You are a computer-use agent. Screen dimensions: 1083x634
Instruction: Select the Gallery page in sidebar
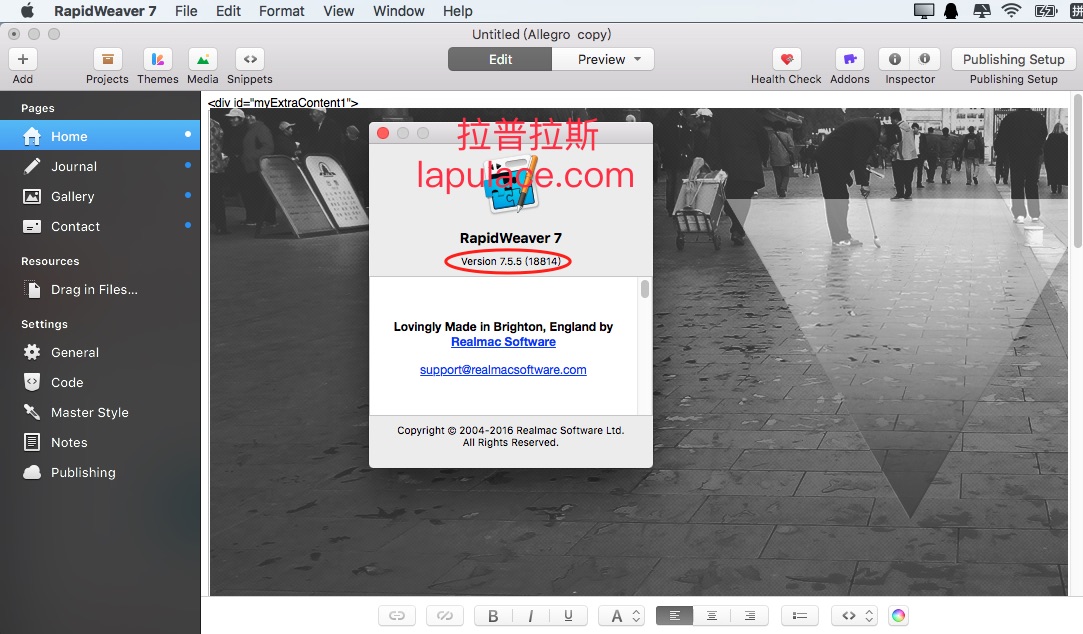click(100, 196)
